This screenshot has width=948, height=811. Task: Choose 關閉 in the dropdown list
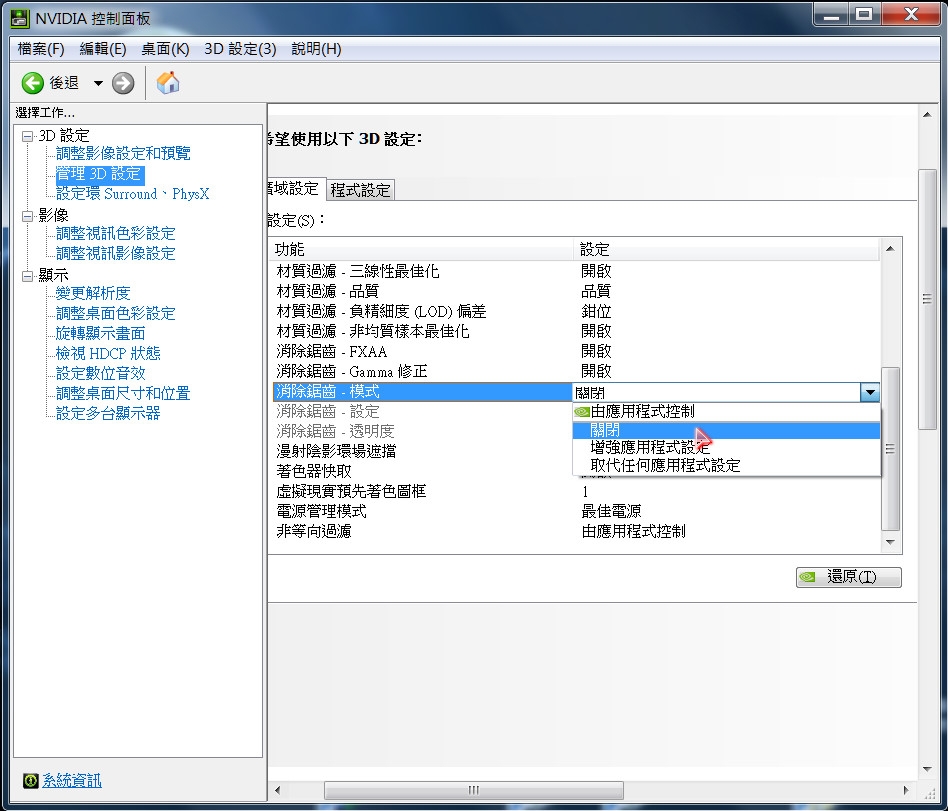pos(726,431)
